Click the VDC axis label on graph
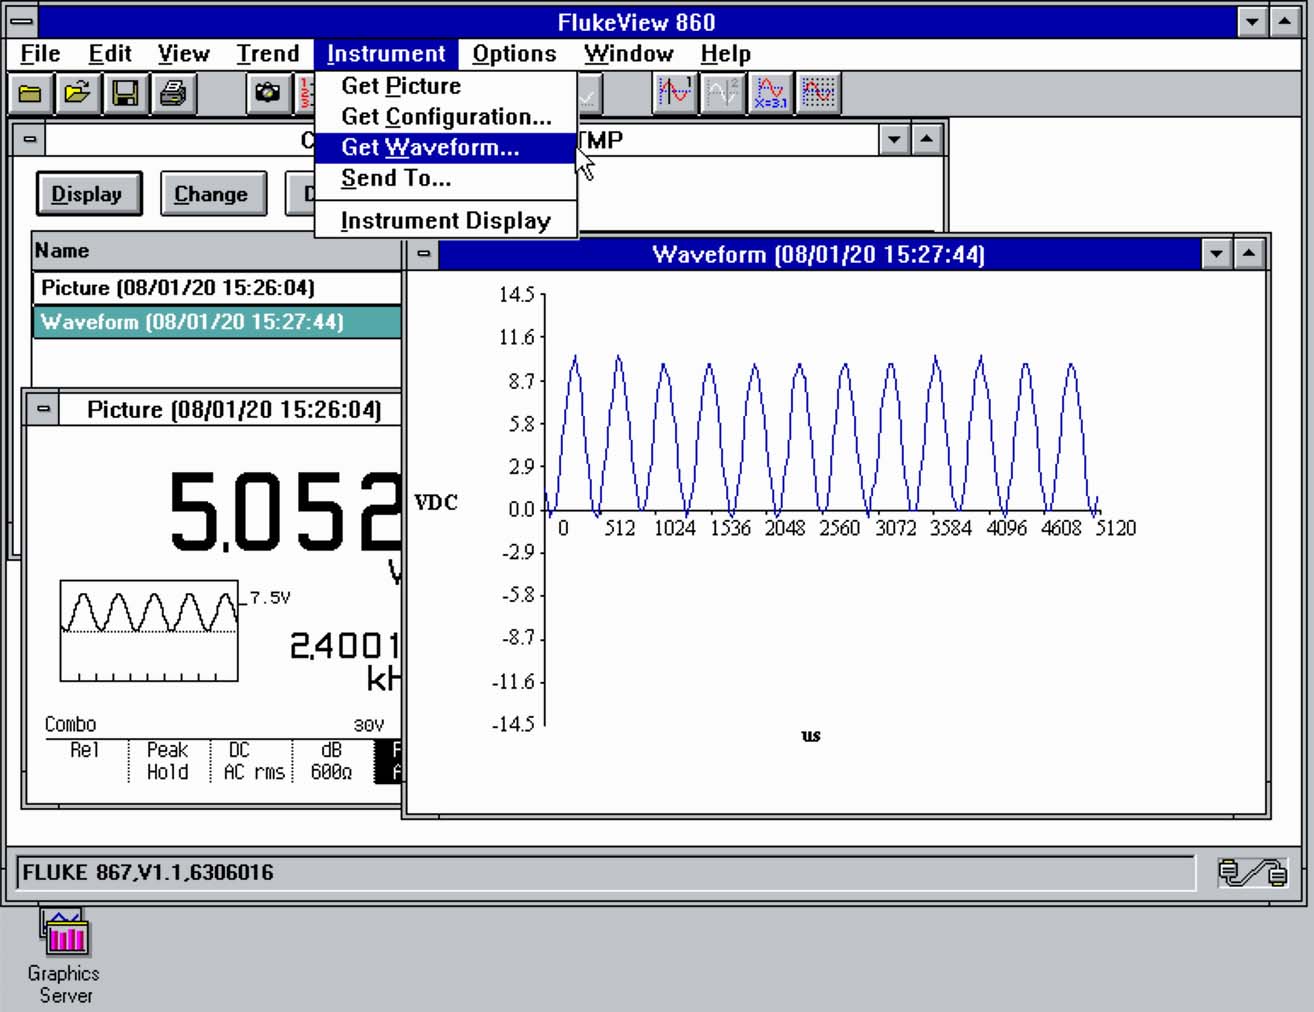The image size is (1314, 1012). tap(436, 502)
